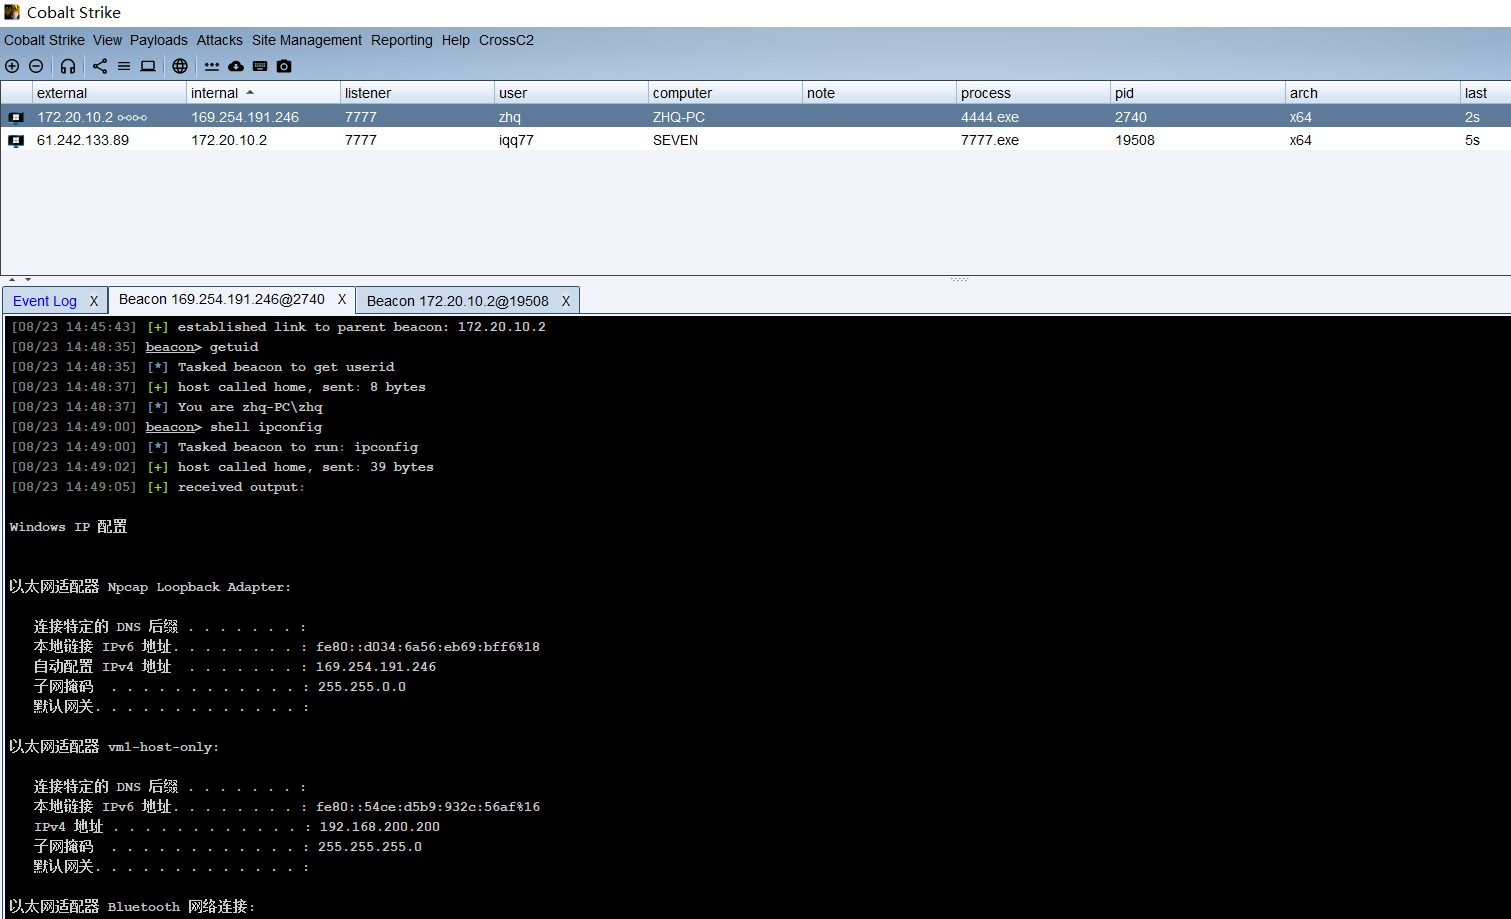
Task: Click beacon icon of the ZHQ-PC row
Action: pos(16,117)
